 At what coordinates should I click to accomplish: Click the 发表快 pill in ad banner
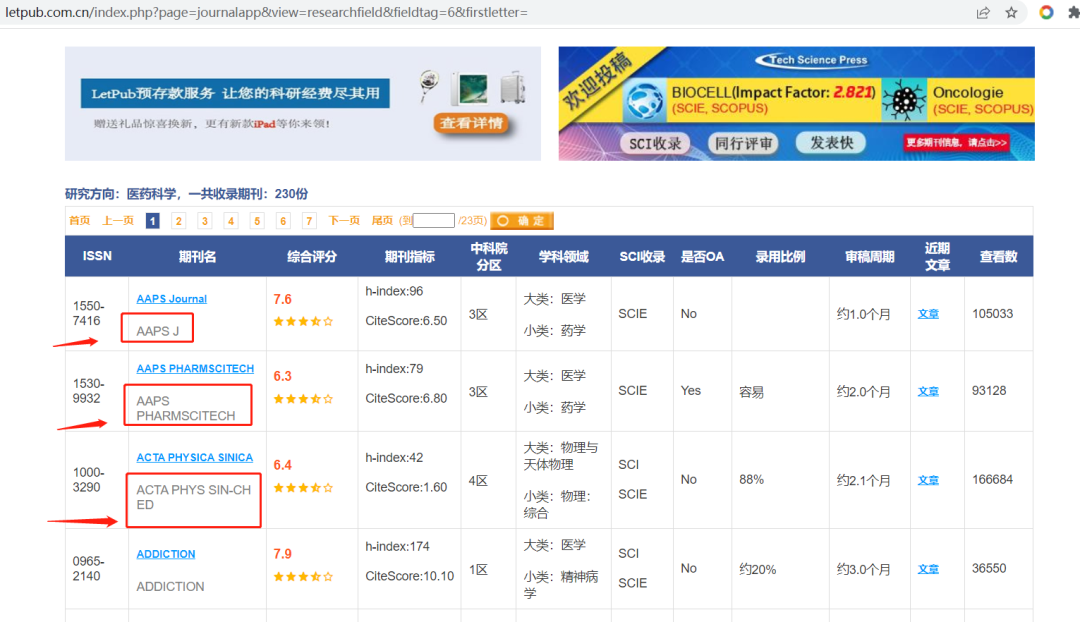point(831,143)
